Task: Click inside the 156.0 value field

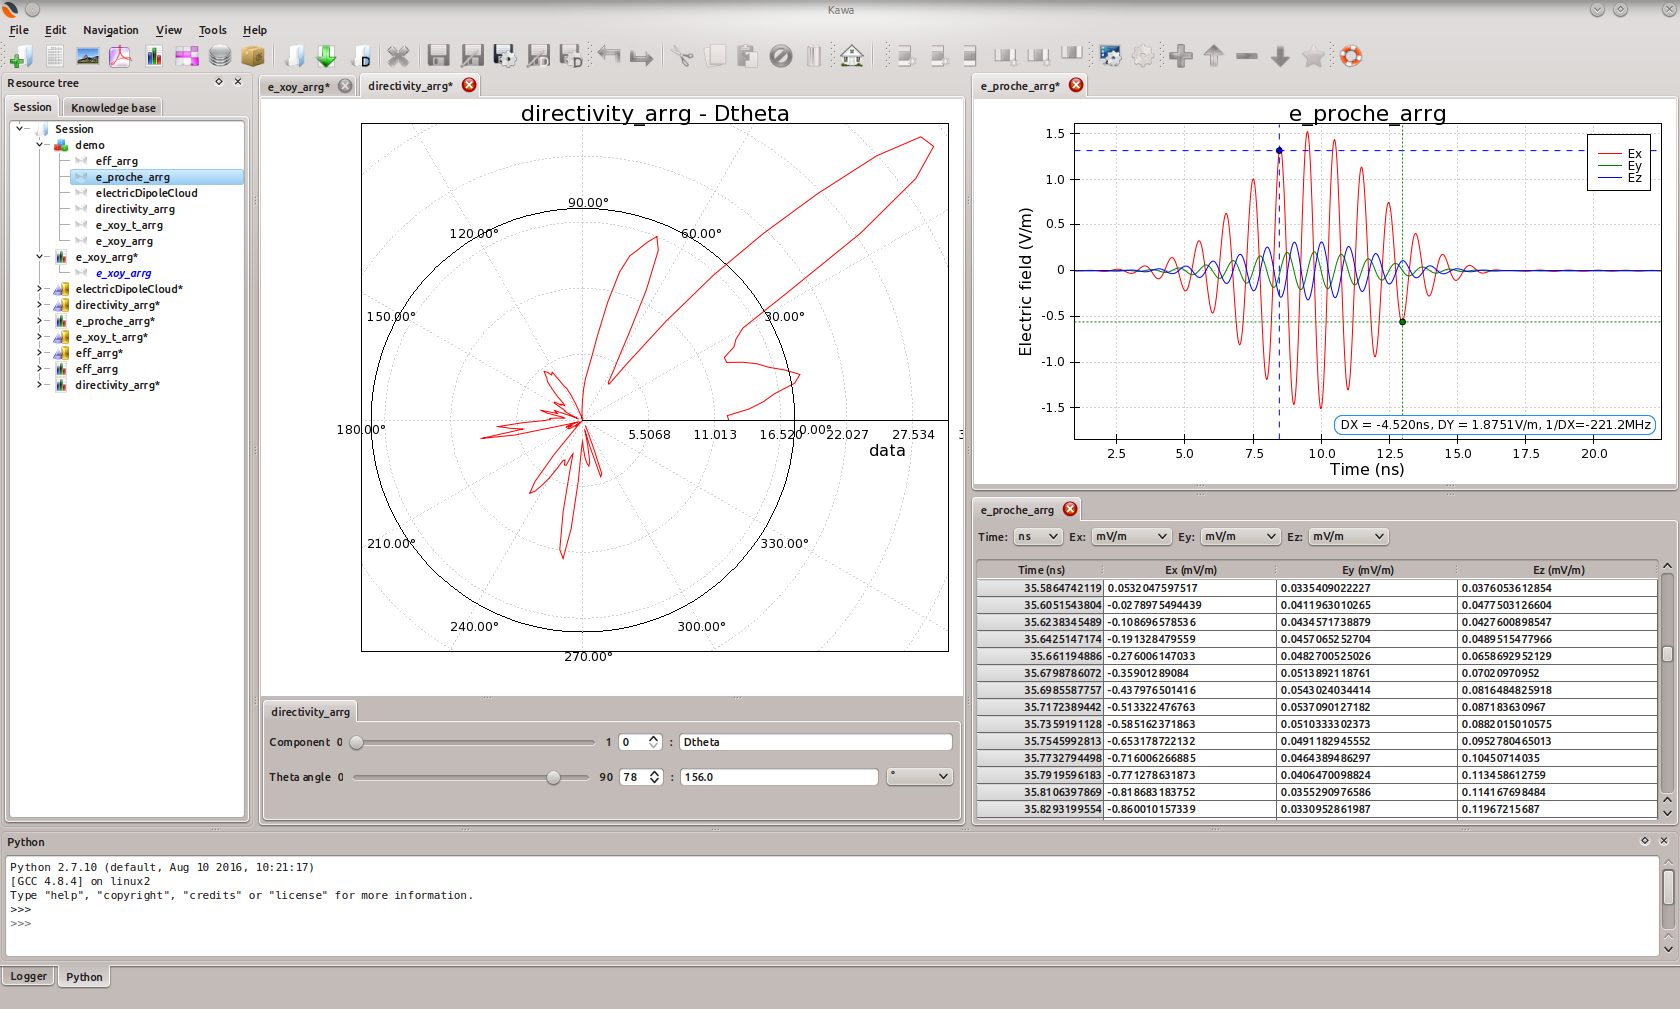Action: click(779, 777)
